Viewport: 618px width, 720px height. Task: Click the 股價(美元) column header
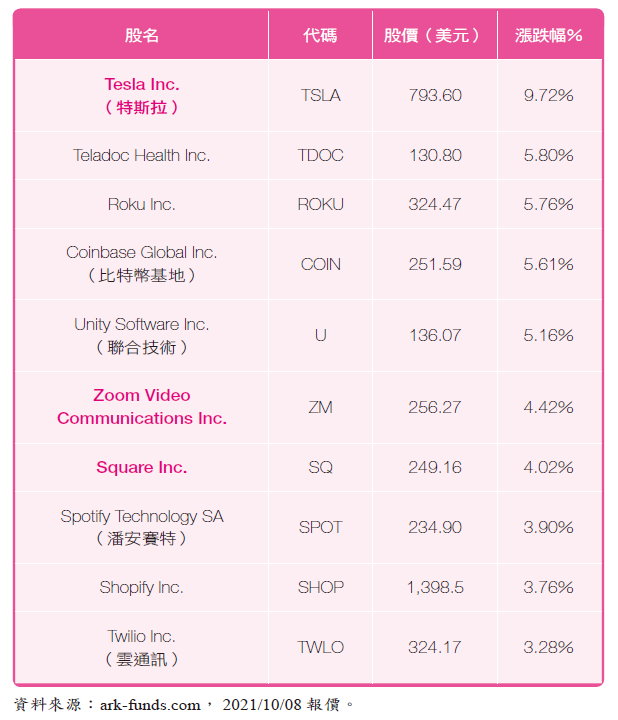(434, 35)
